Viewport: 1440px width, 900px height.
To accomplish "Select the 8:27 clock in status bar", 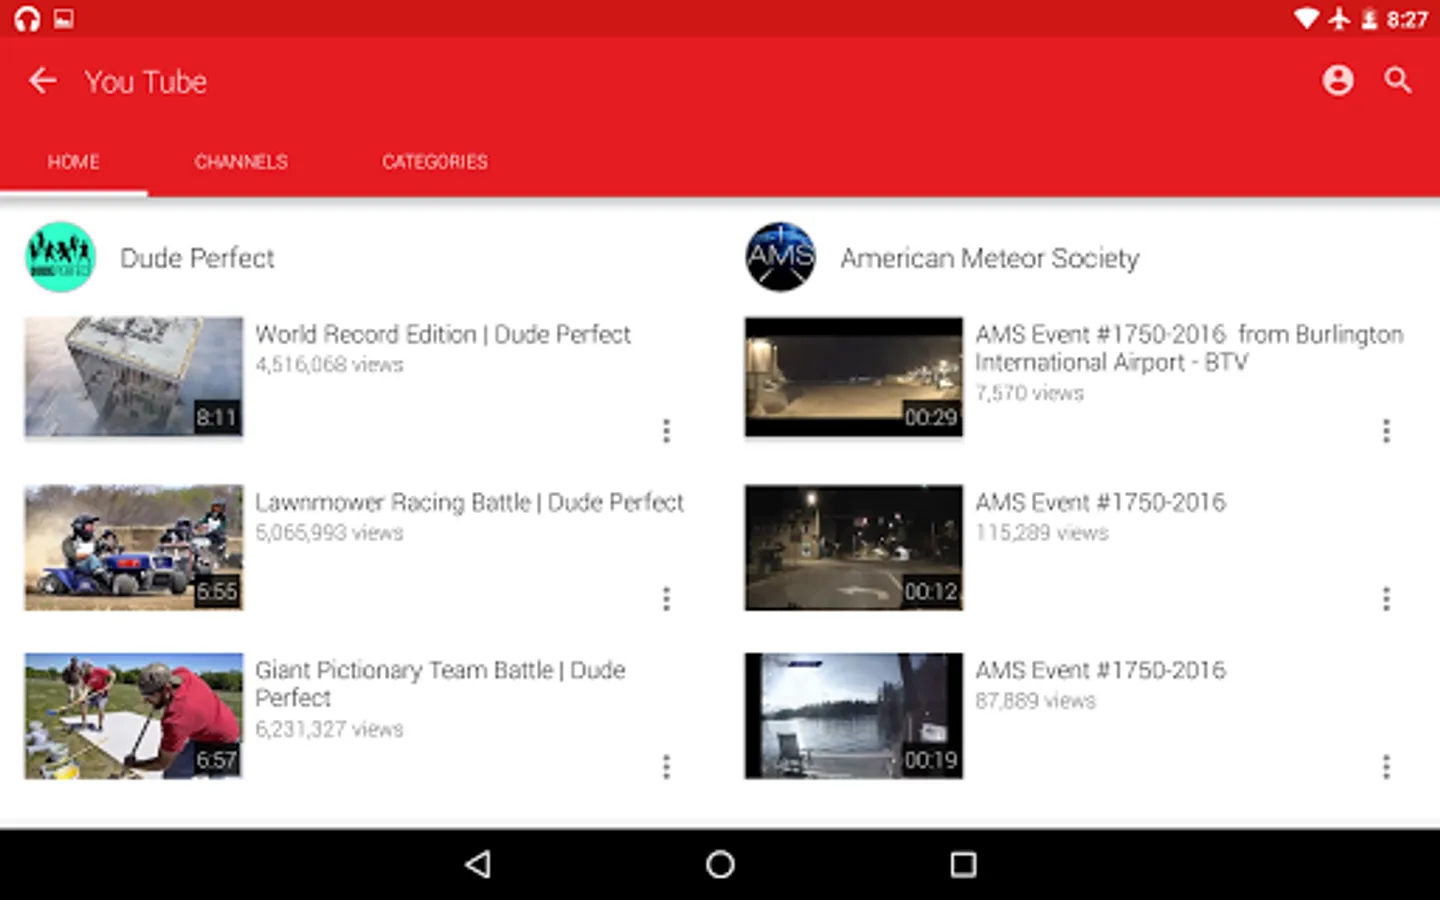I will 1407,19.
